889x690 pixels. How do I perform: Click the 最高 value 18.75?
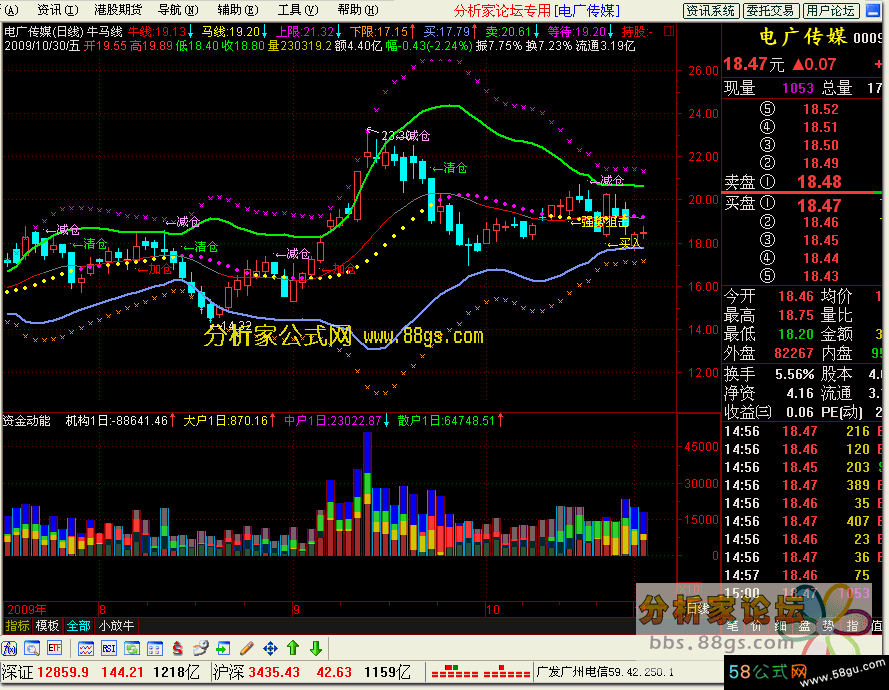tap(795, 315)
